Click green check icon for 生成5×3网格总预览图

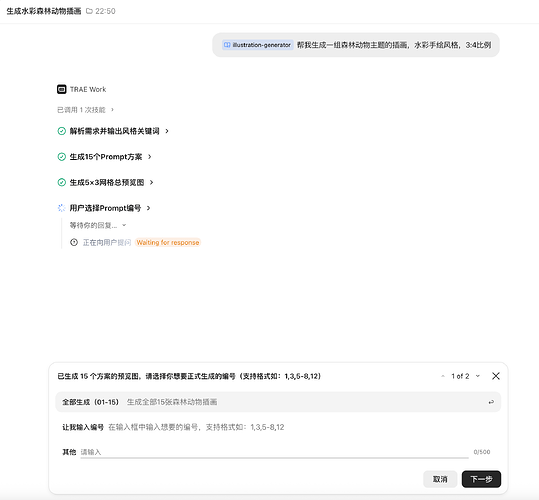pyautogui.click(x=62, y=182)
